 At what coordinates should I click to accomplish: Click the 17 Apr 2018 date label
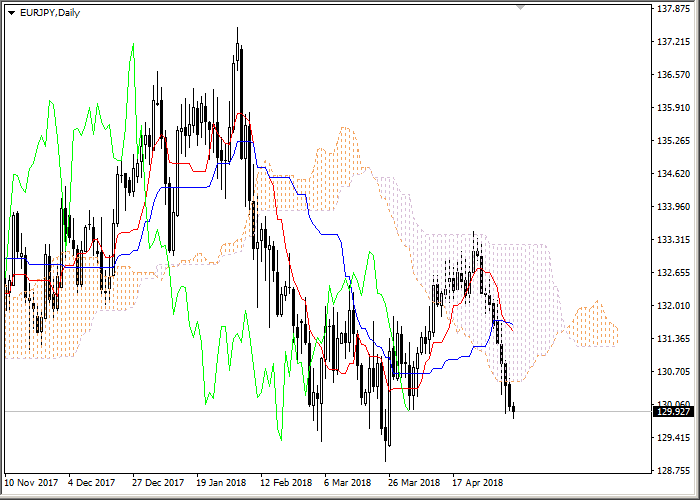point(477,483)
